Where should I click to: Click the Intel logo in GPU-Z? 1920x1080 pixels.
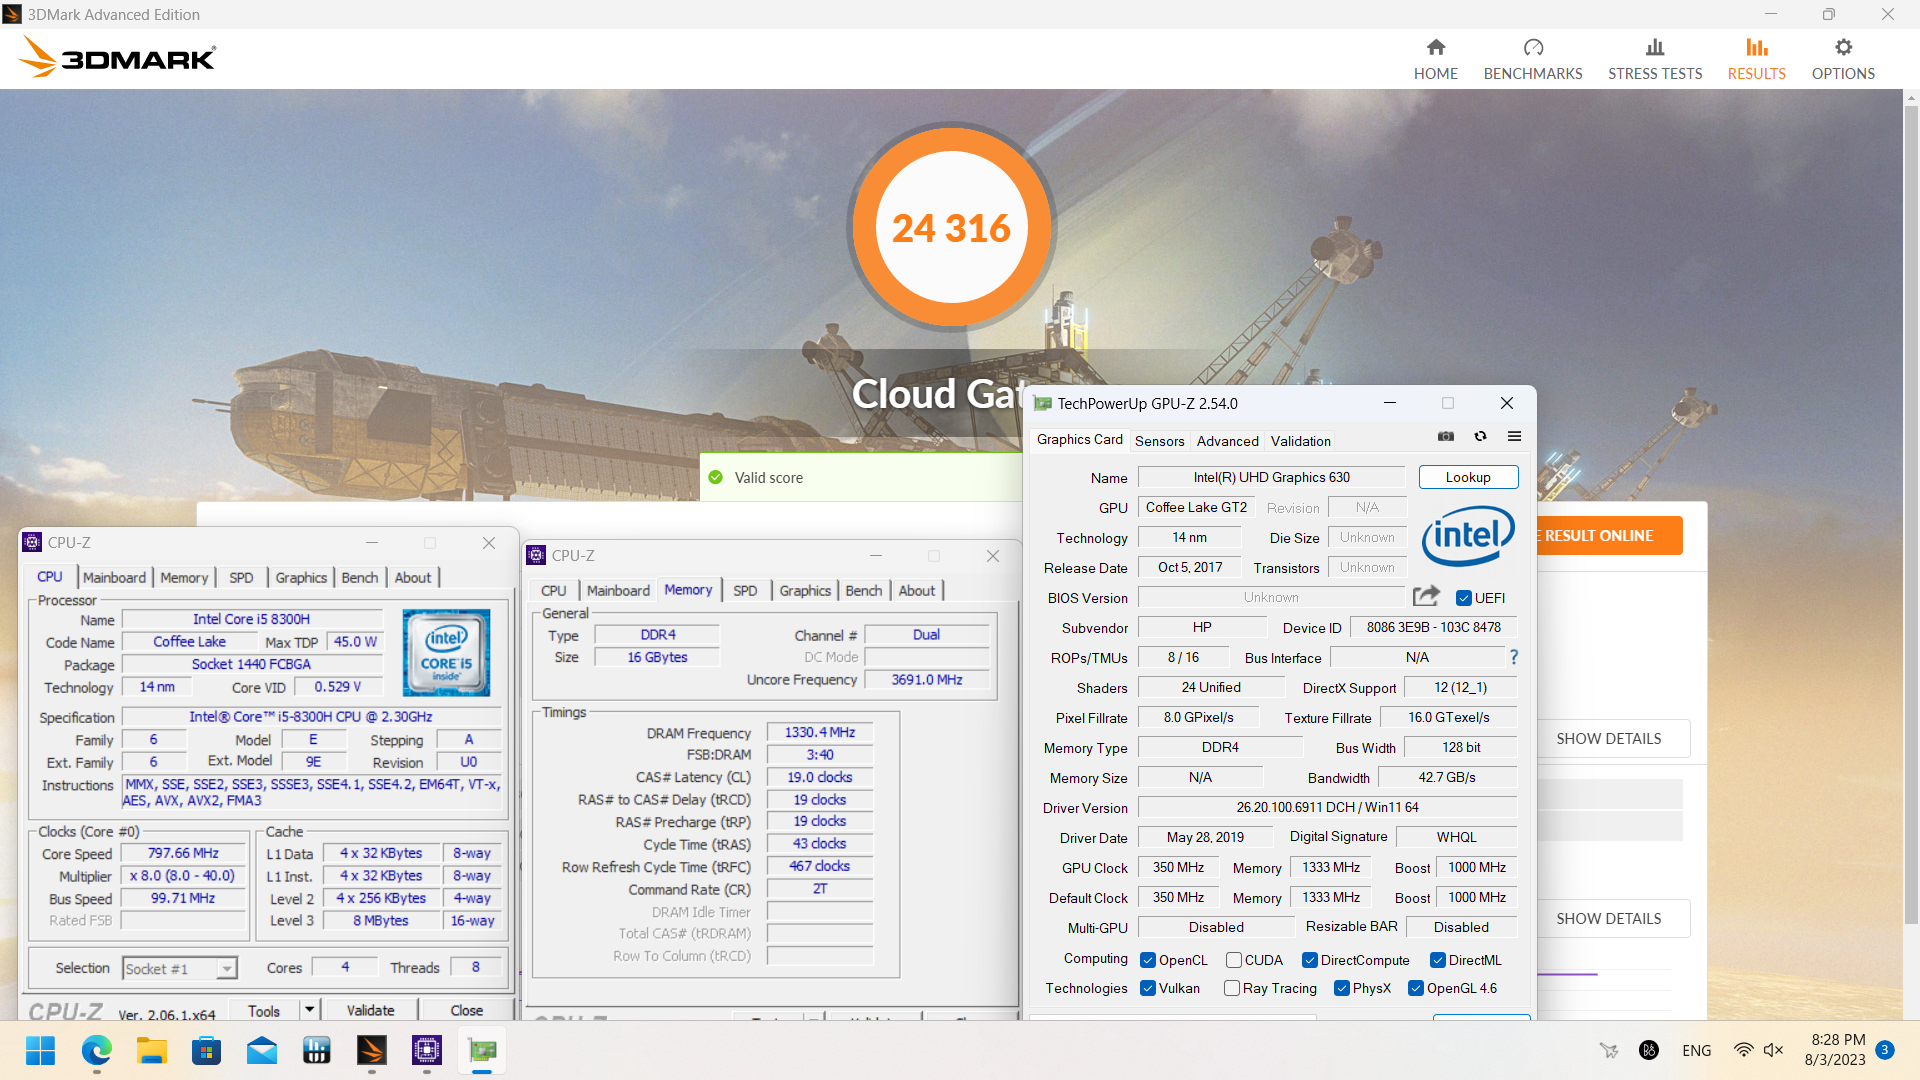(x=1468, y=536)
